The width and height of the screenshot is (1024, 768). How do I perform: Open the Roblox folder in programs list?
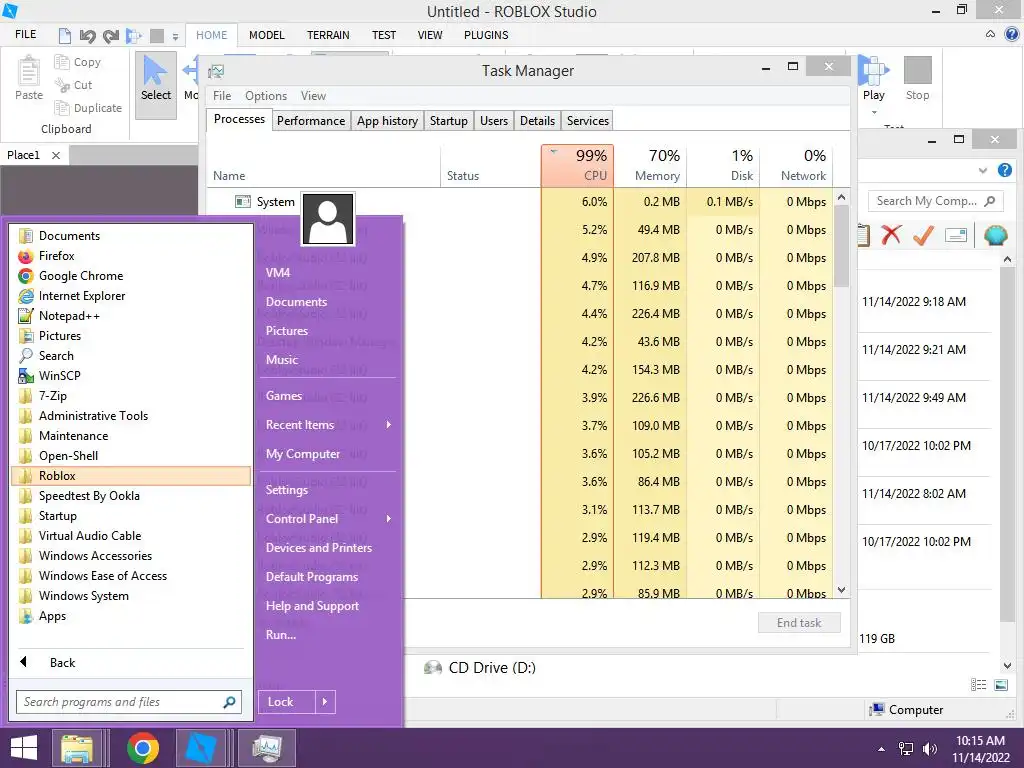(x=131, y=476)
